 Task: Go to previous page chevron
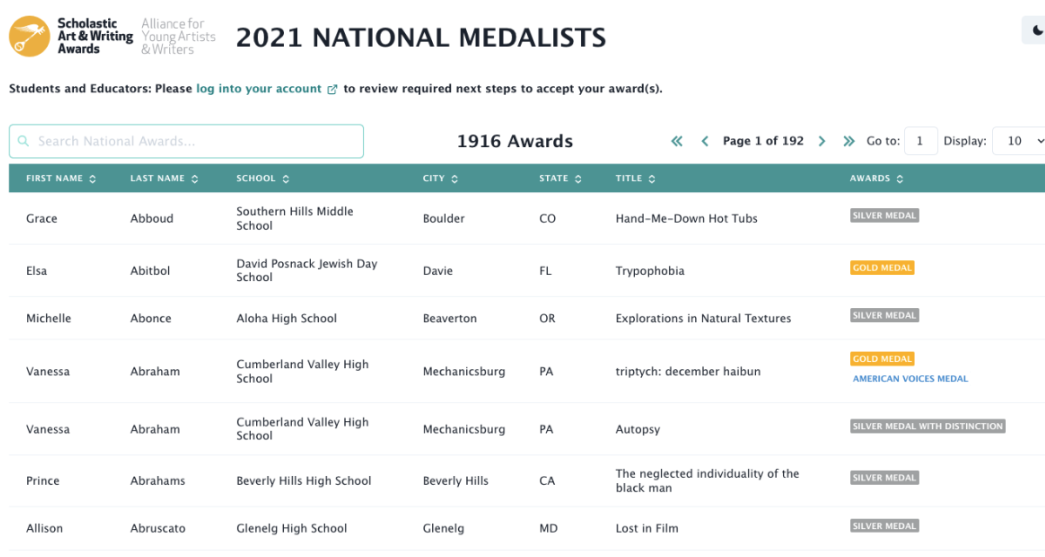tap(705, 141)
